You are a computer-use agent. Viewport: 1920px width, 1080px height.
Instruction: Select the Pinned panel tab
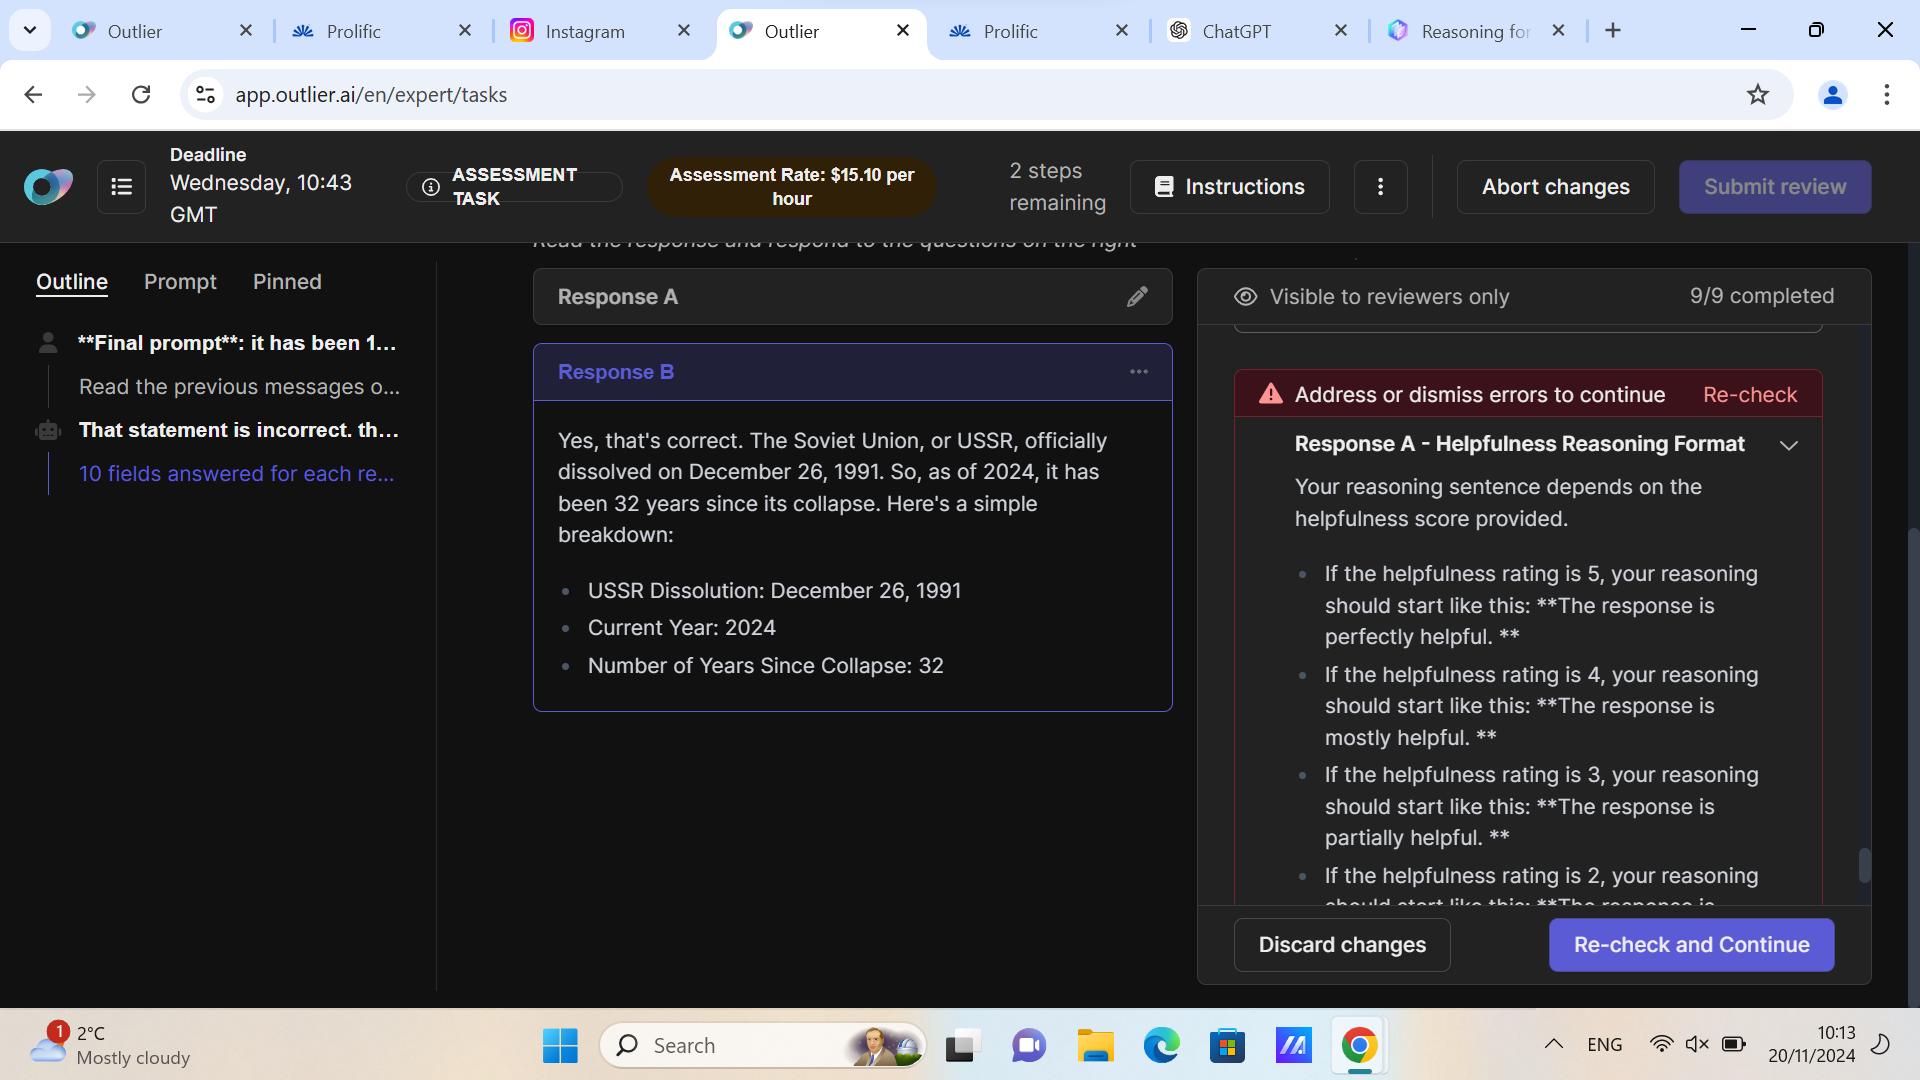287,282
